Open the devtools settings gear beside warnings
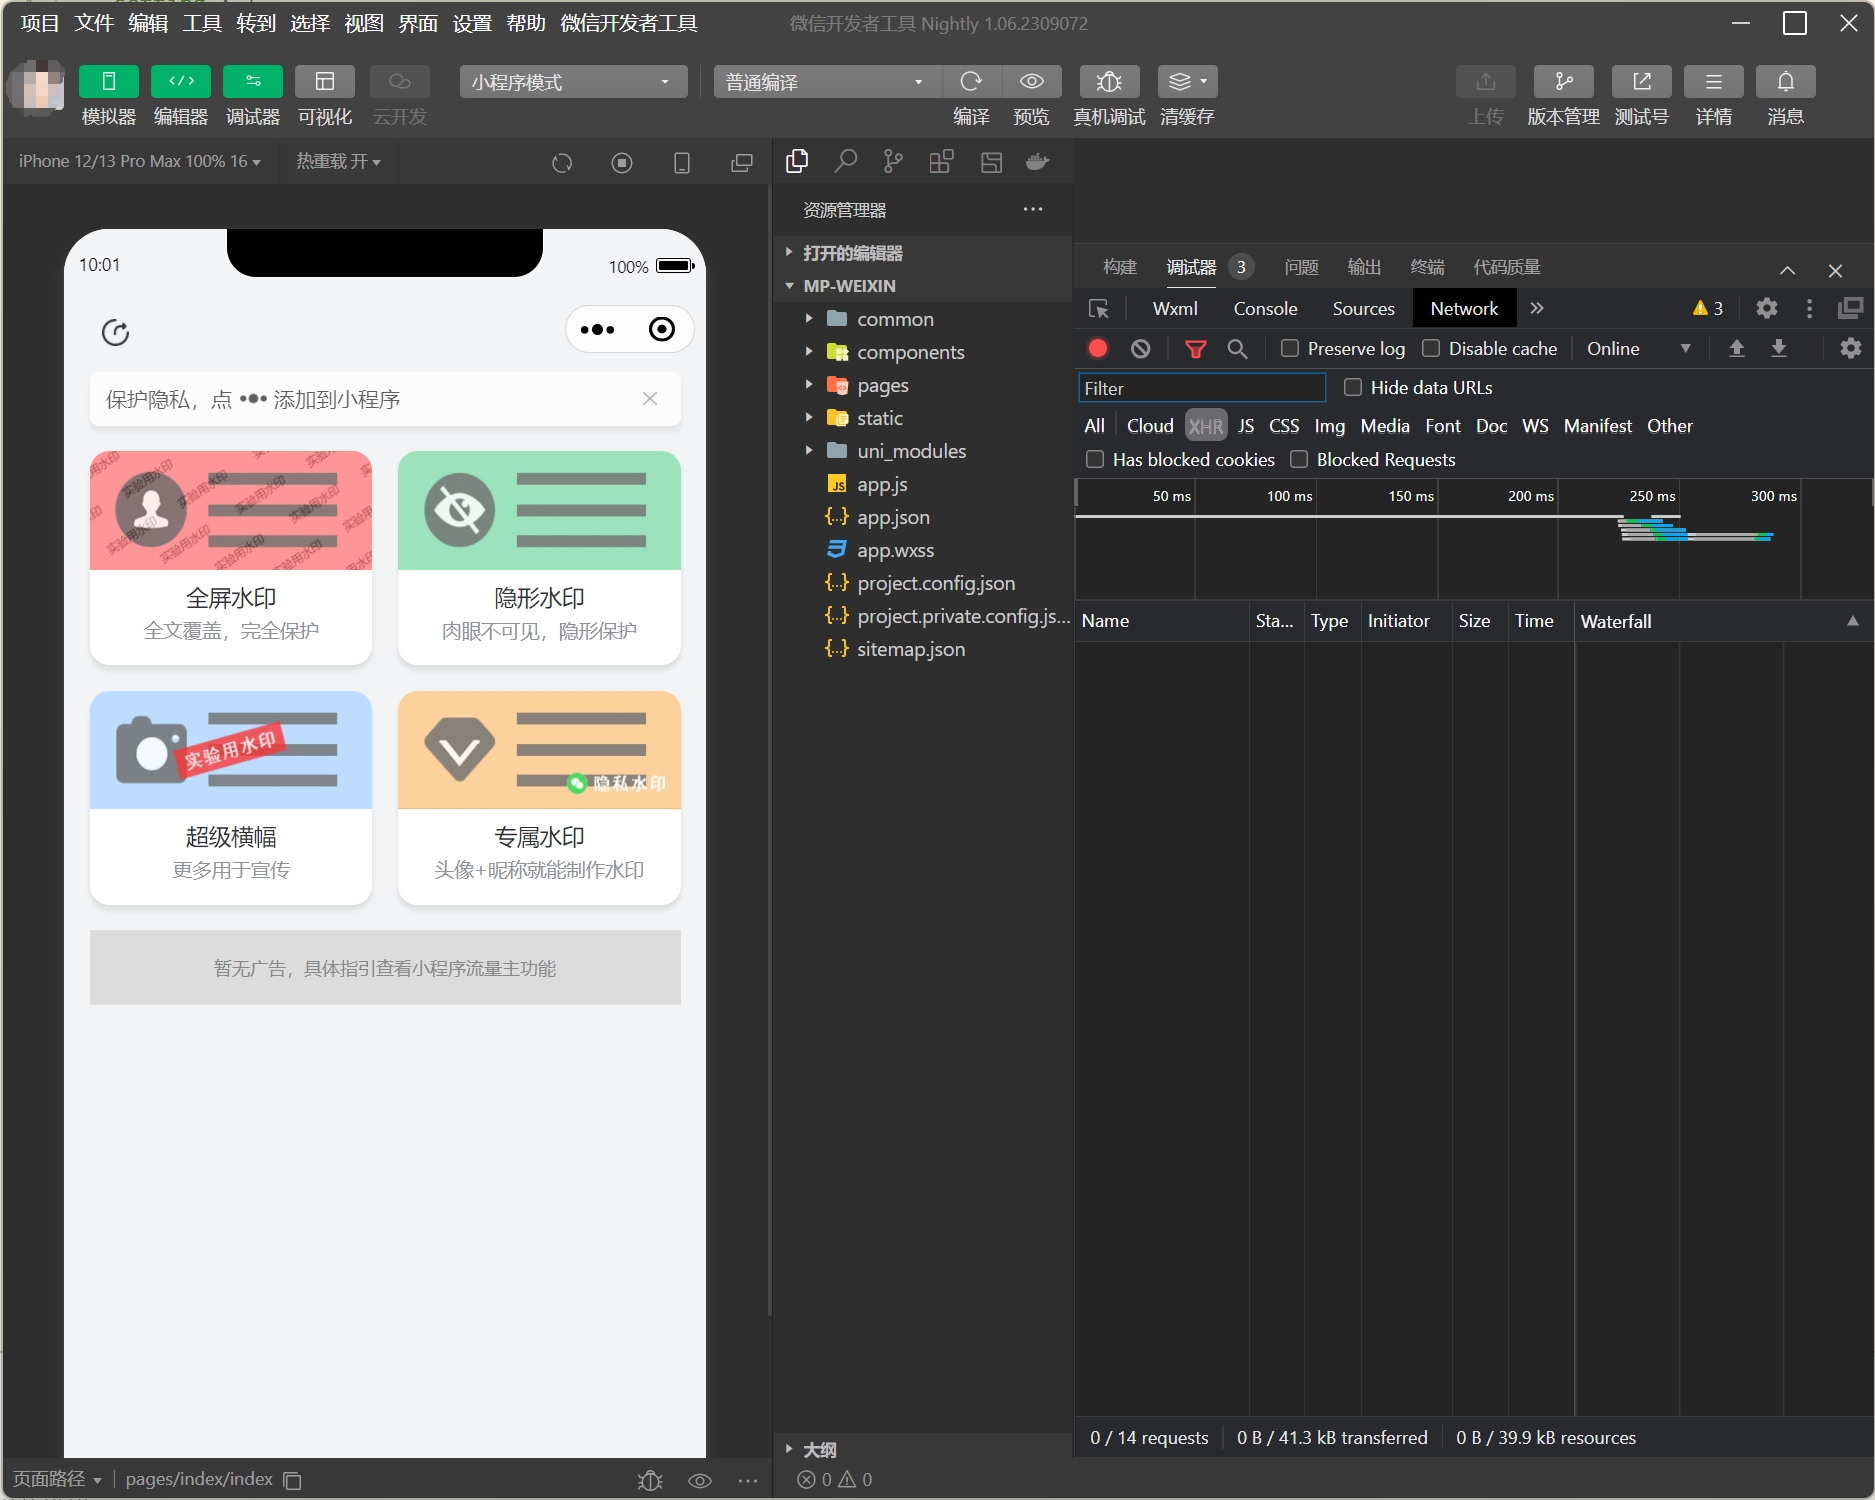1875x1500 pixels. (x=1767, y=308)
